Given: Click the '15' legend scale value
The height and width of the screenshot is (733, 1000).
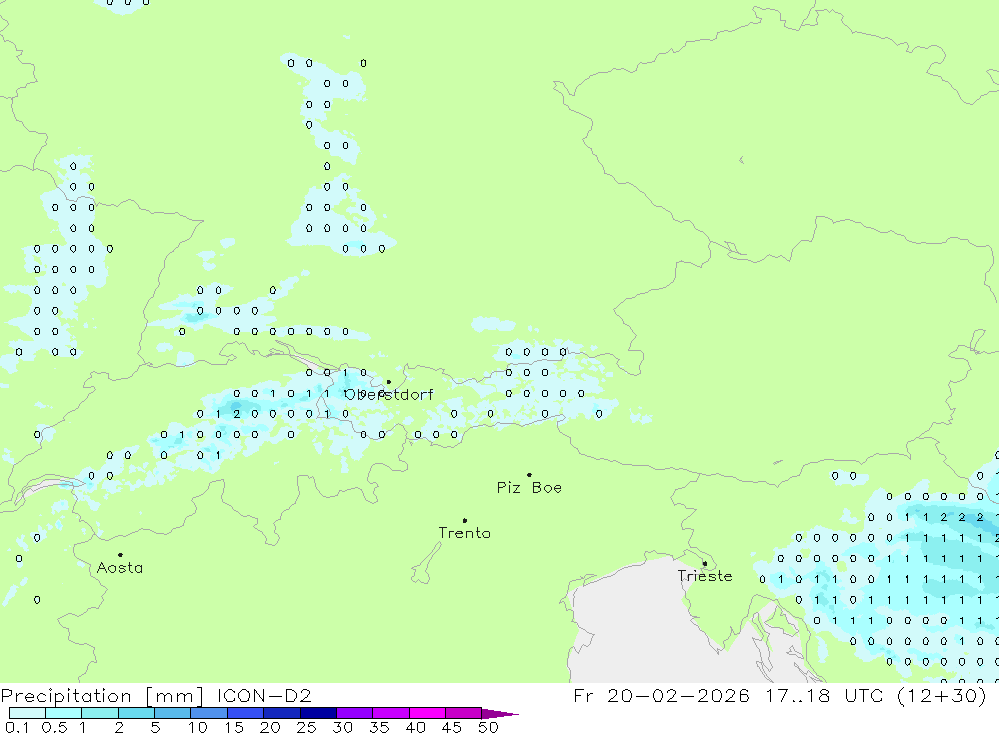Looking at the screenshot, I should (x=234, y=727).
